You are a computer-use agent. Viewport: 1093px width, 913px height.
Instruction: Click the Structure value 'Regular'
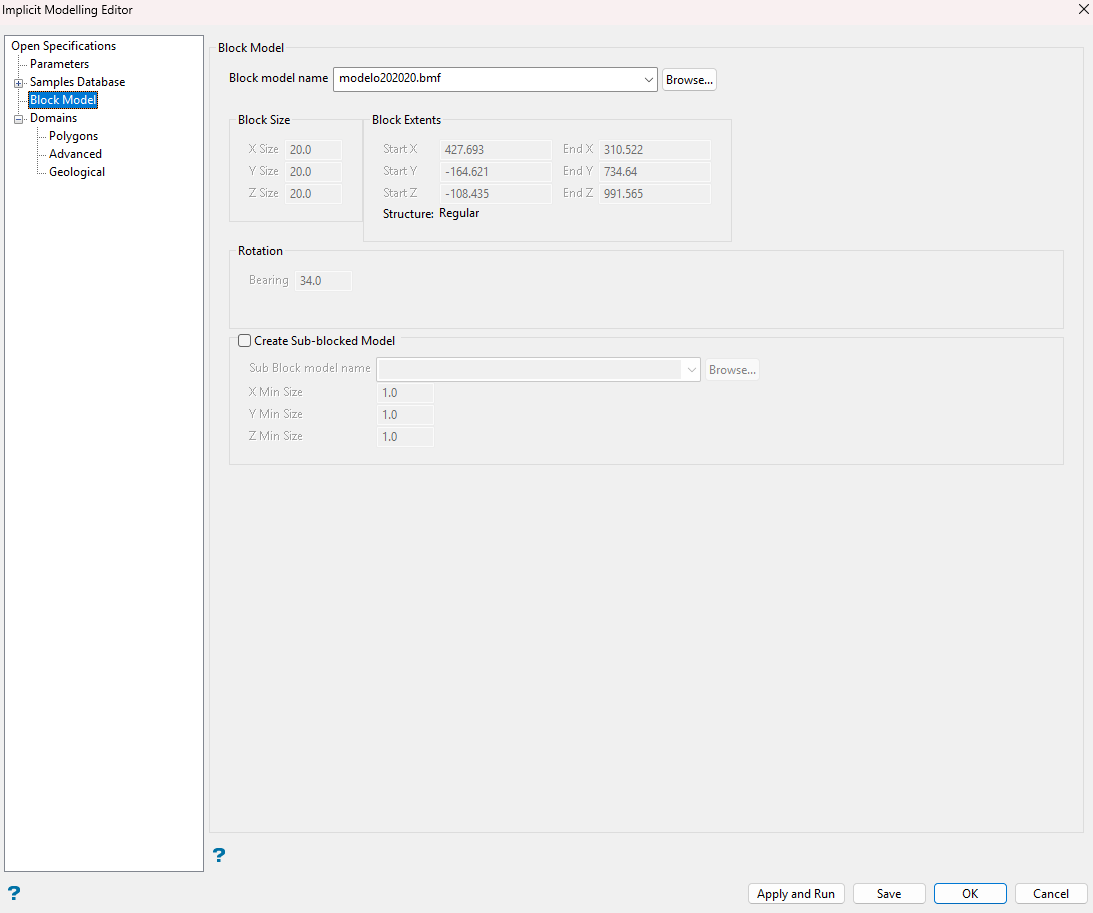tap(459, 213)
